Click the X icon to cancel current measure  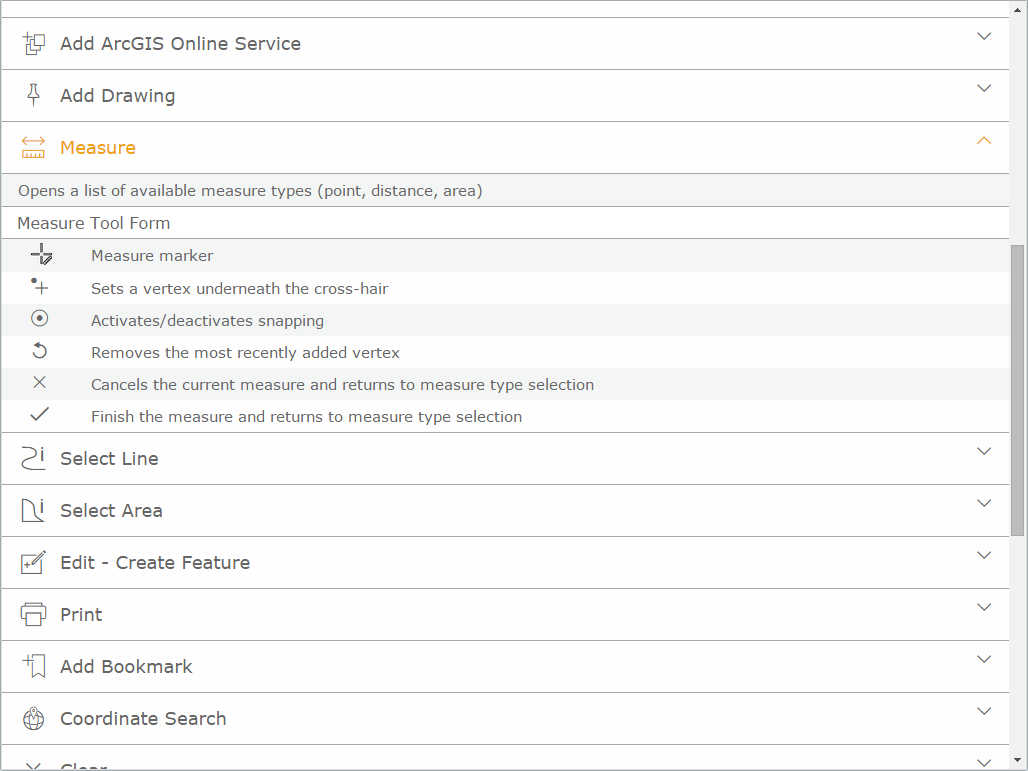coord(40,383)
